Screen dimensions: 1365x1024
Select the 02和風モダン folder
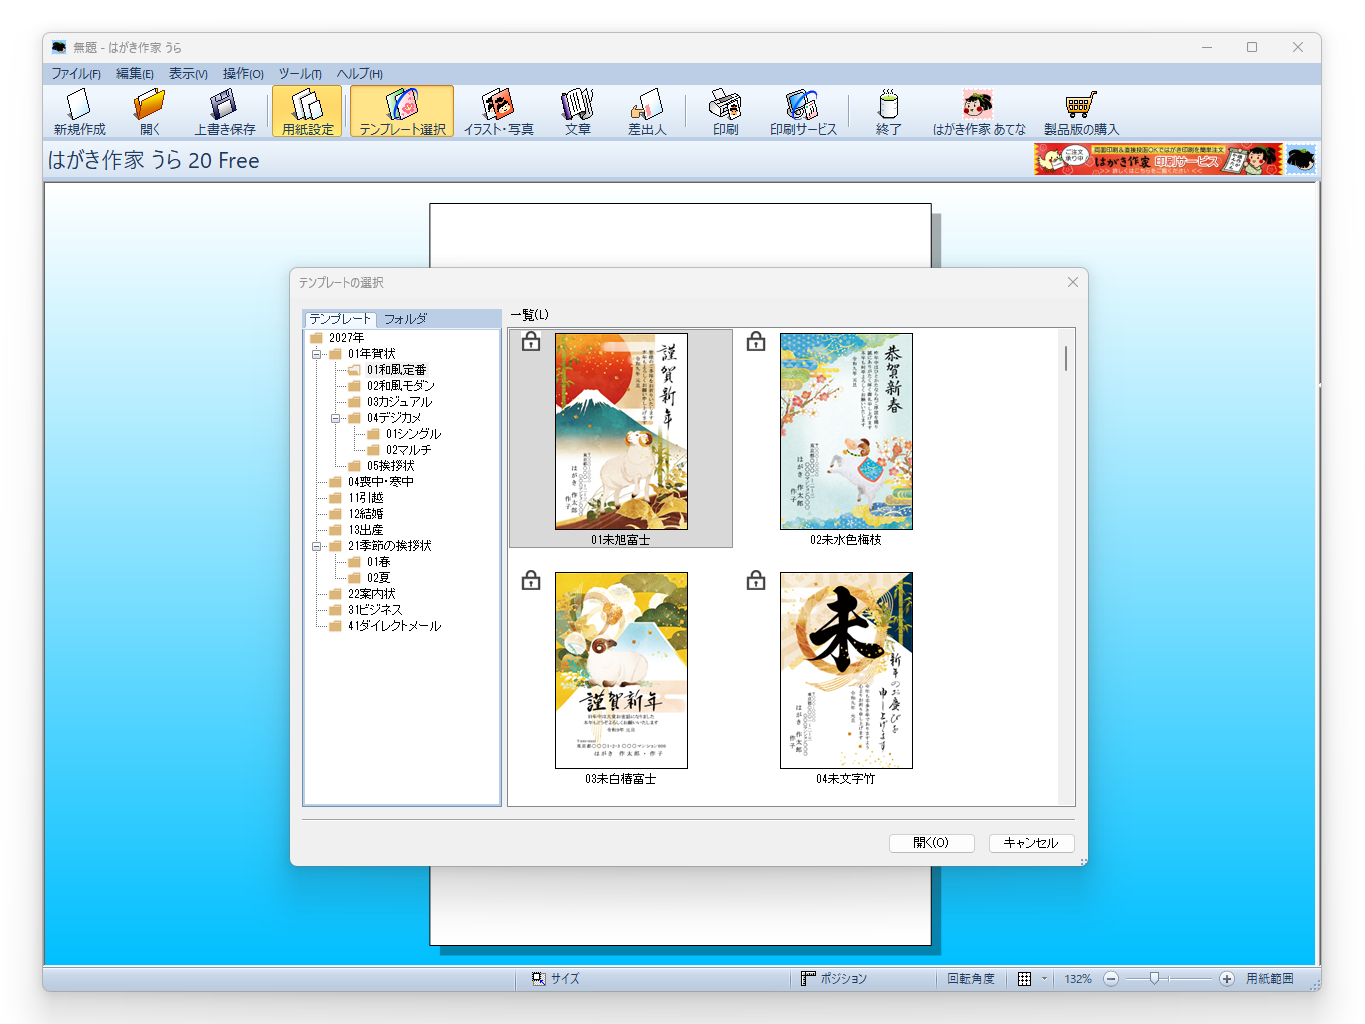click(x=400, y=386)
